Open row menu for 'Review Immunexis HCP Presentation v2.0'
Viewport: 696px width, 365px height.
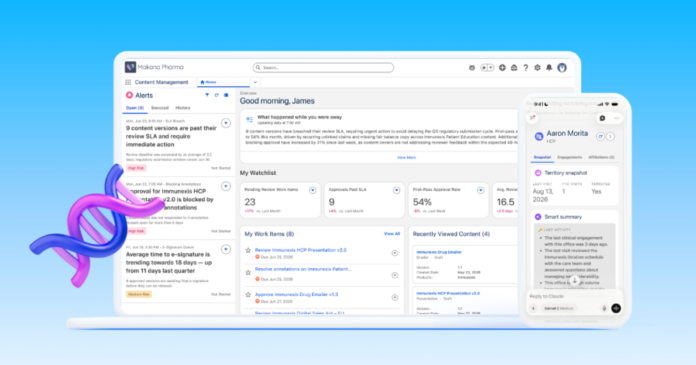[x=395, y=253]
